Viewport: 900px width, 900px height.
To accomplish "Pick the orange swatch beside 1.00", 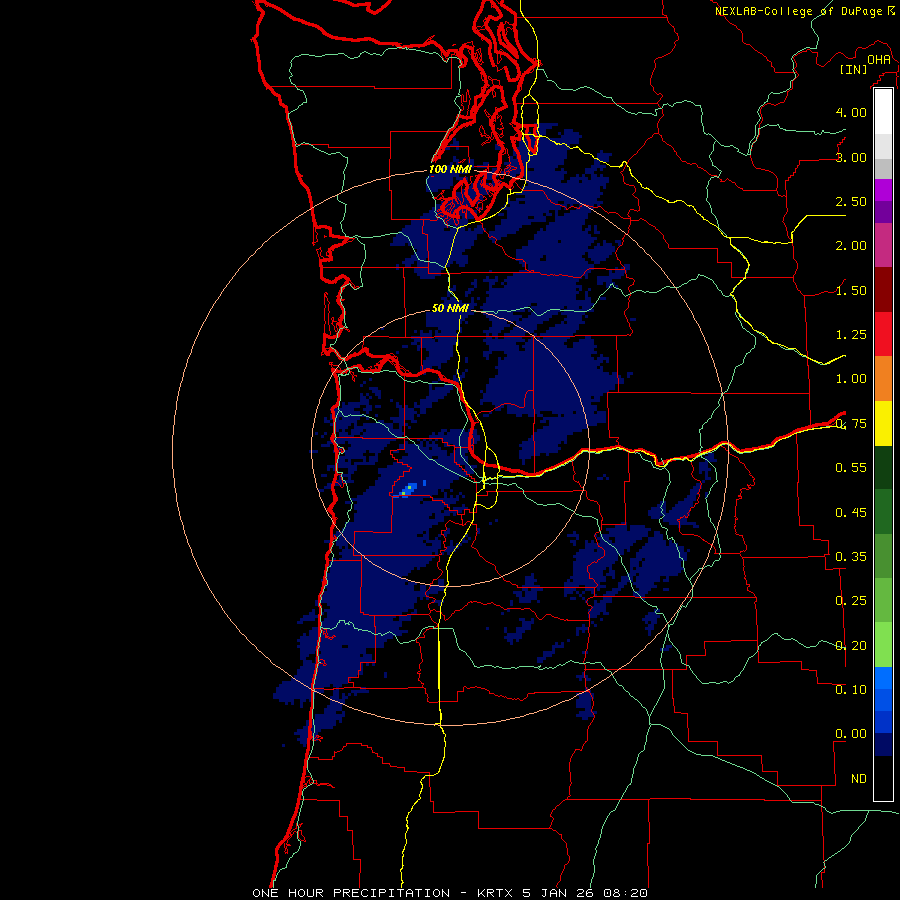I will point(883,379).
